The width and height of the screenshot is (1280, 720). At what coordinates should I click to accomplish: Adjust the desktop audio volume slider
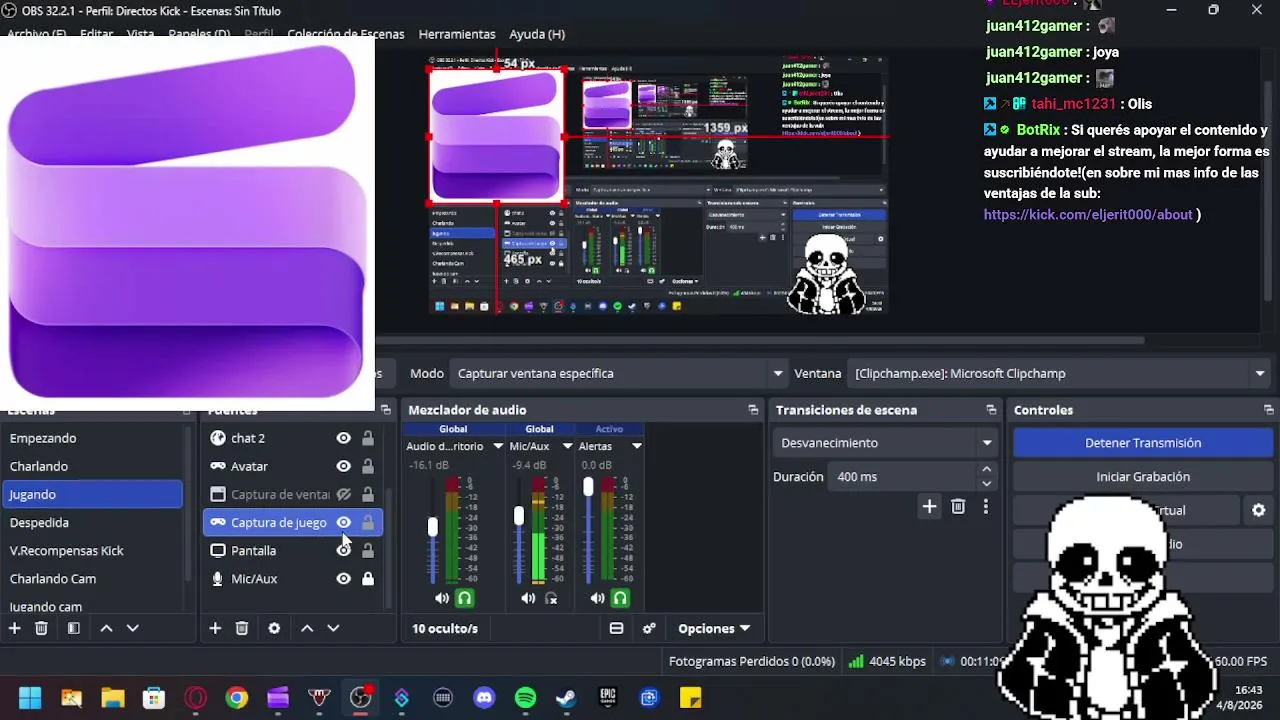point(433,527)
